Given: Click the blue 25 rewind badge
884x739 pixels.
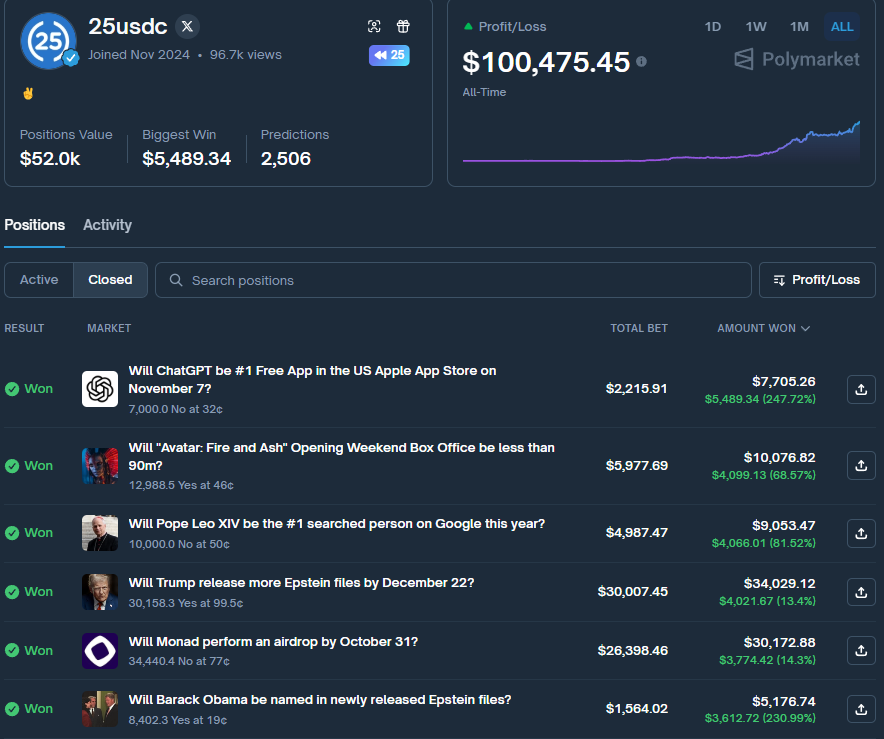Looking at the screenshot, I should coord(389,55).
